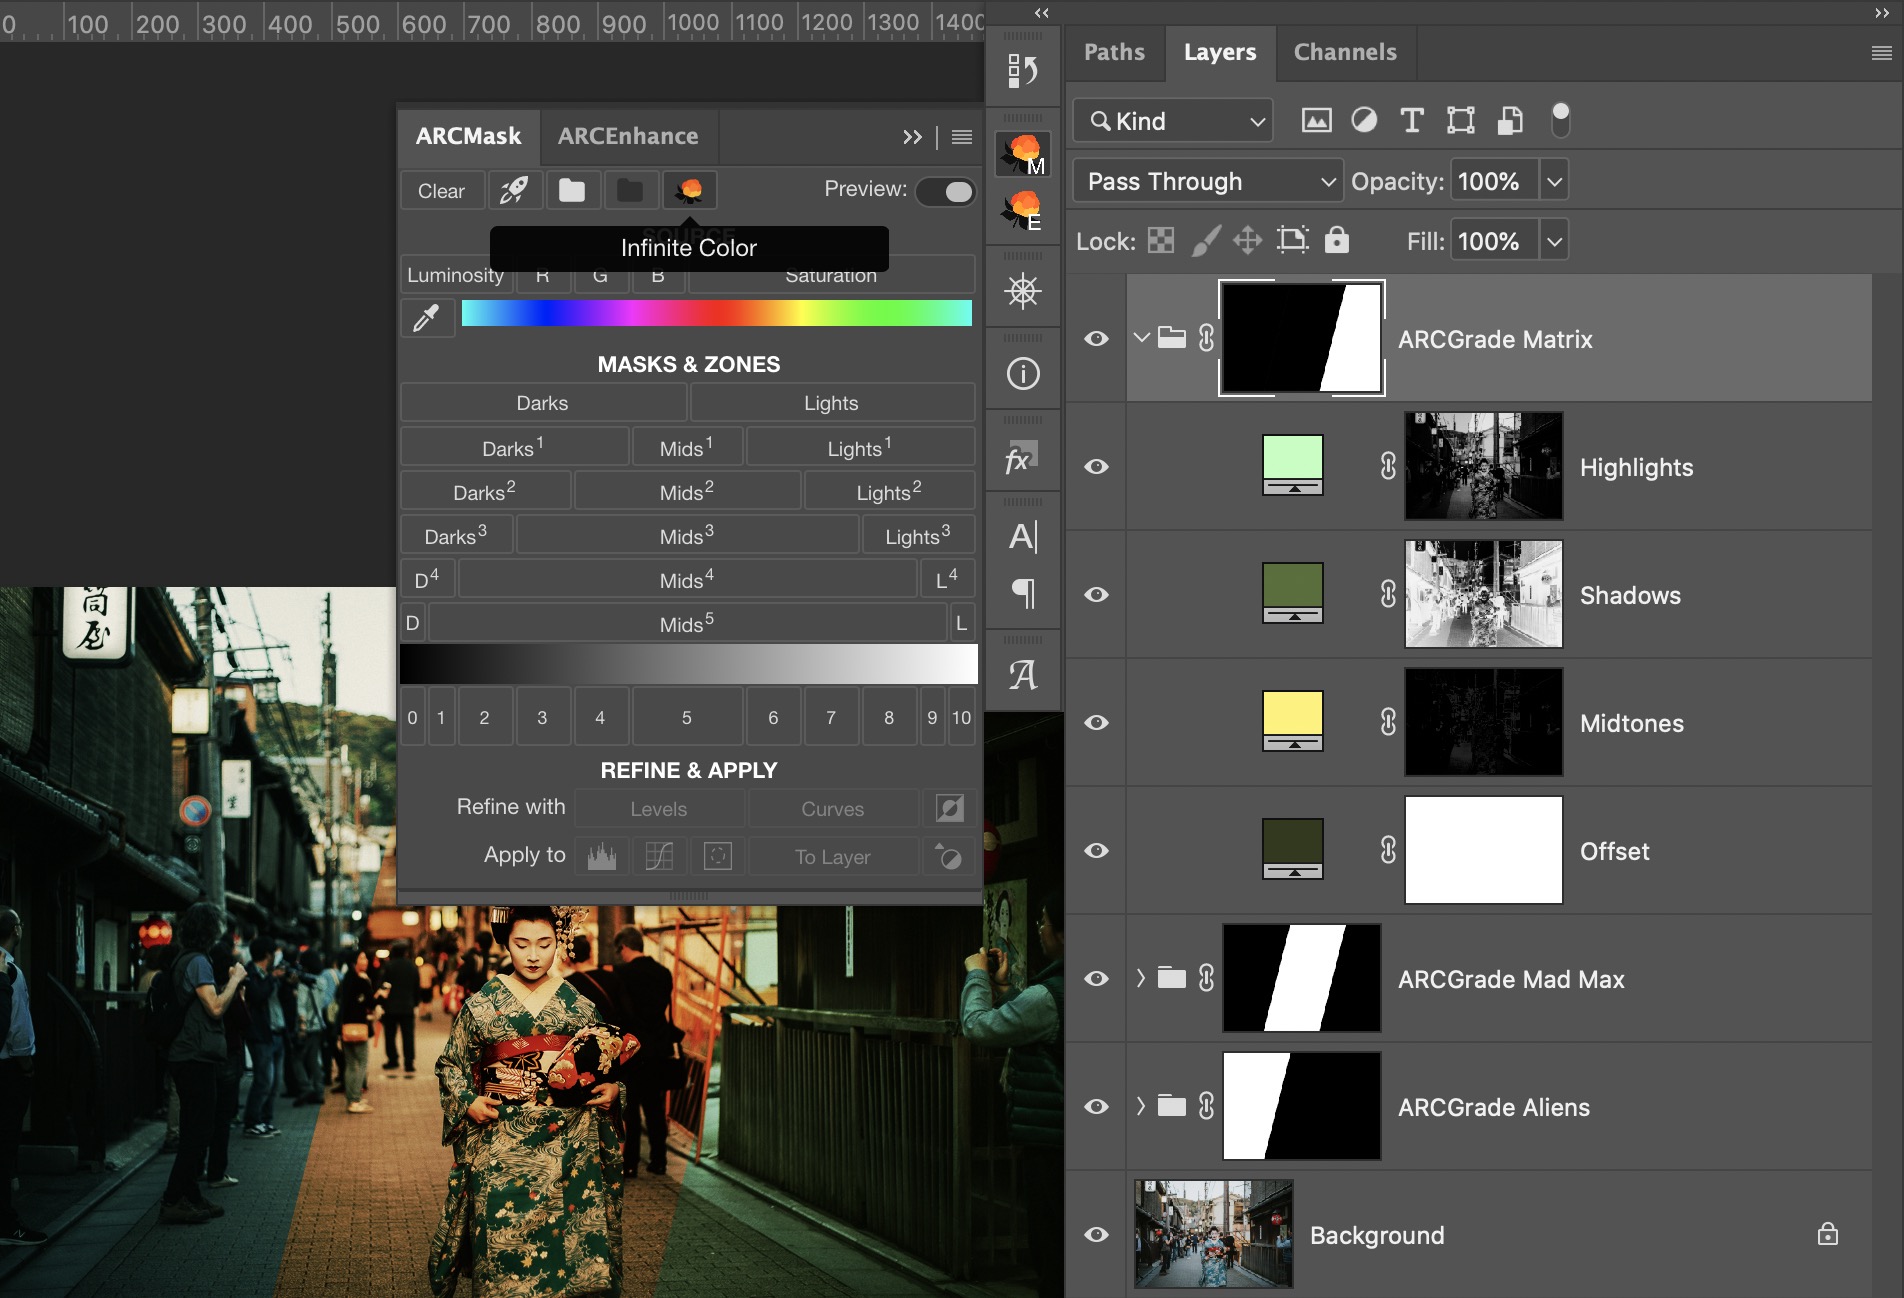Select the Mids 3 mask
This screenshot has height=1298, width=1904.
point(687,536)
